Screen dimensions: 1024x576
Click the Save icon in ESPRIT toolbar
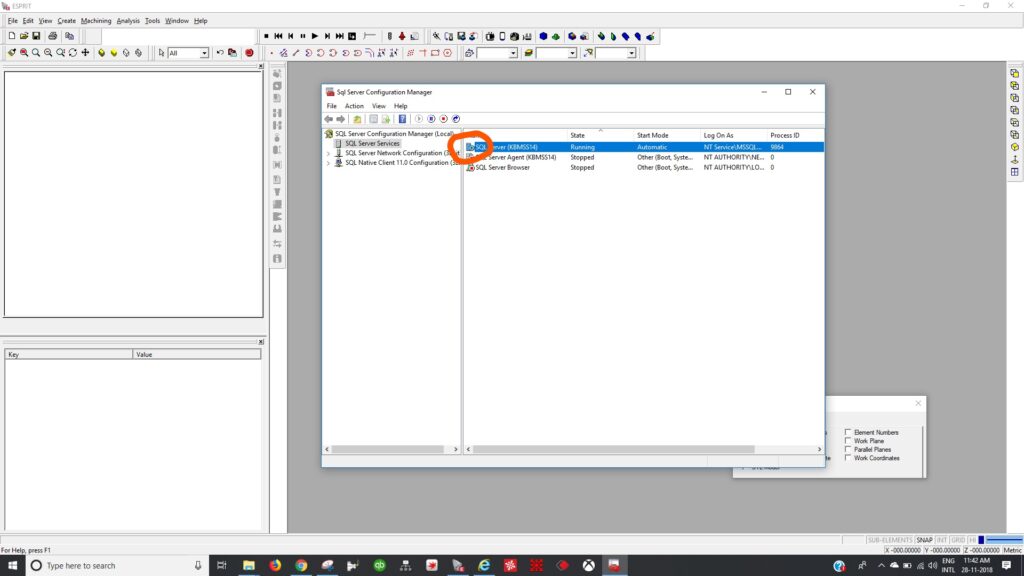point(36,36)
